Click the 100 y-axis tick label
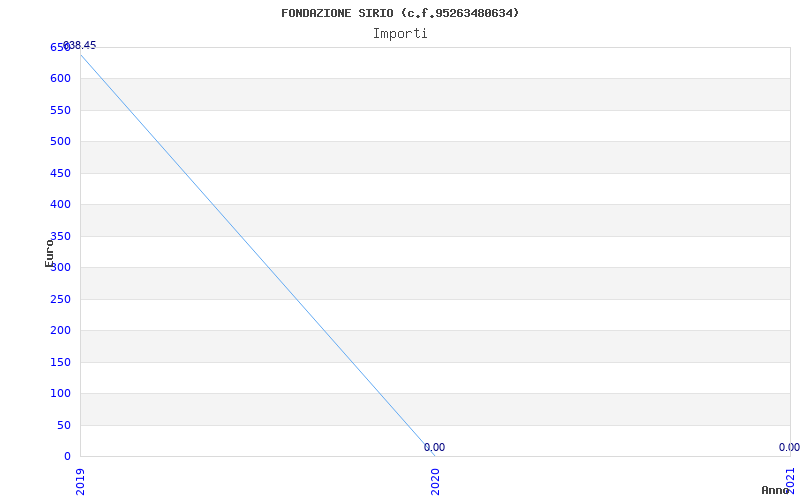Image resolution: width=800 pixels, height=500 pixels. click(x=60, y=393)
